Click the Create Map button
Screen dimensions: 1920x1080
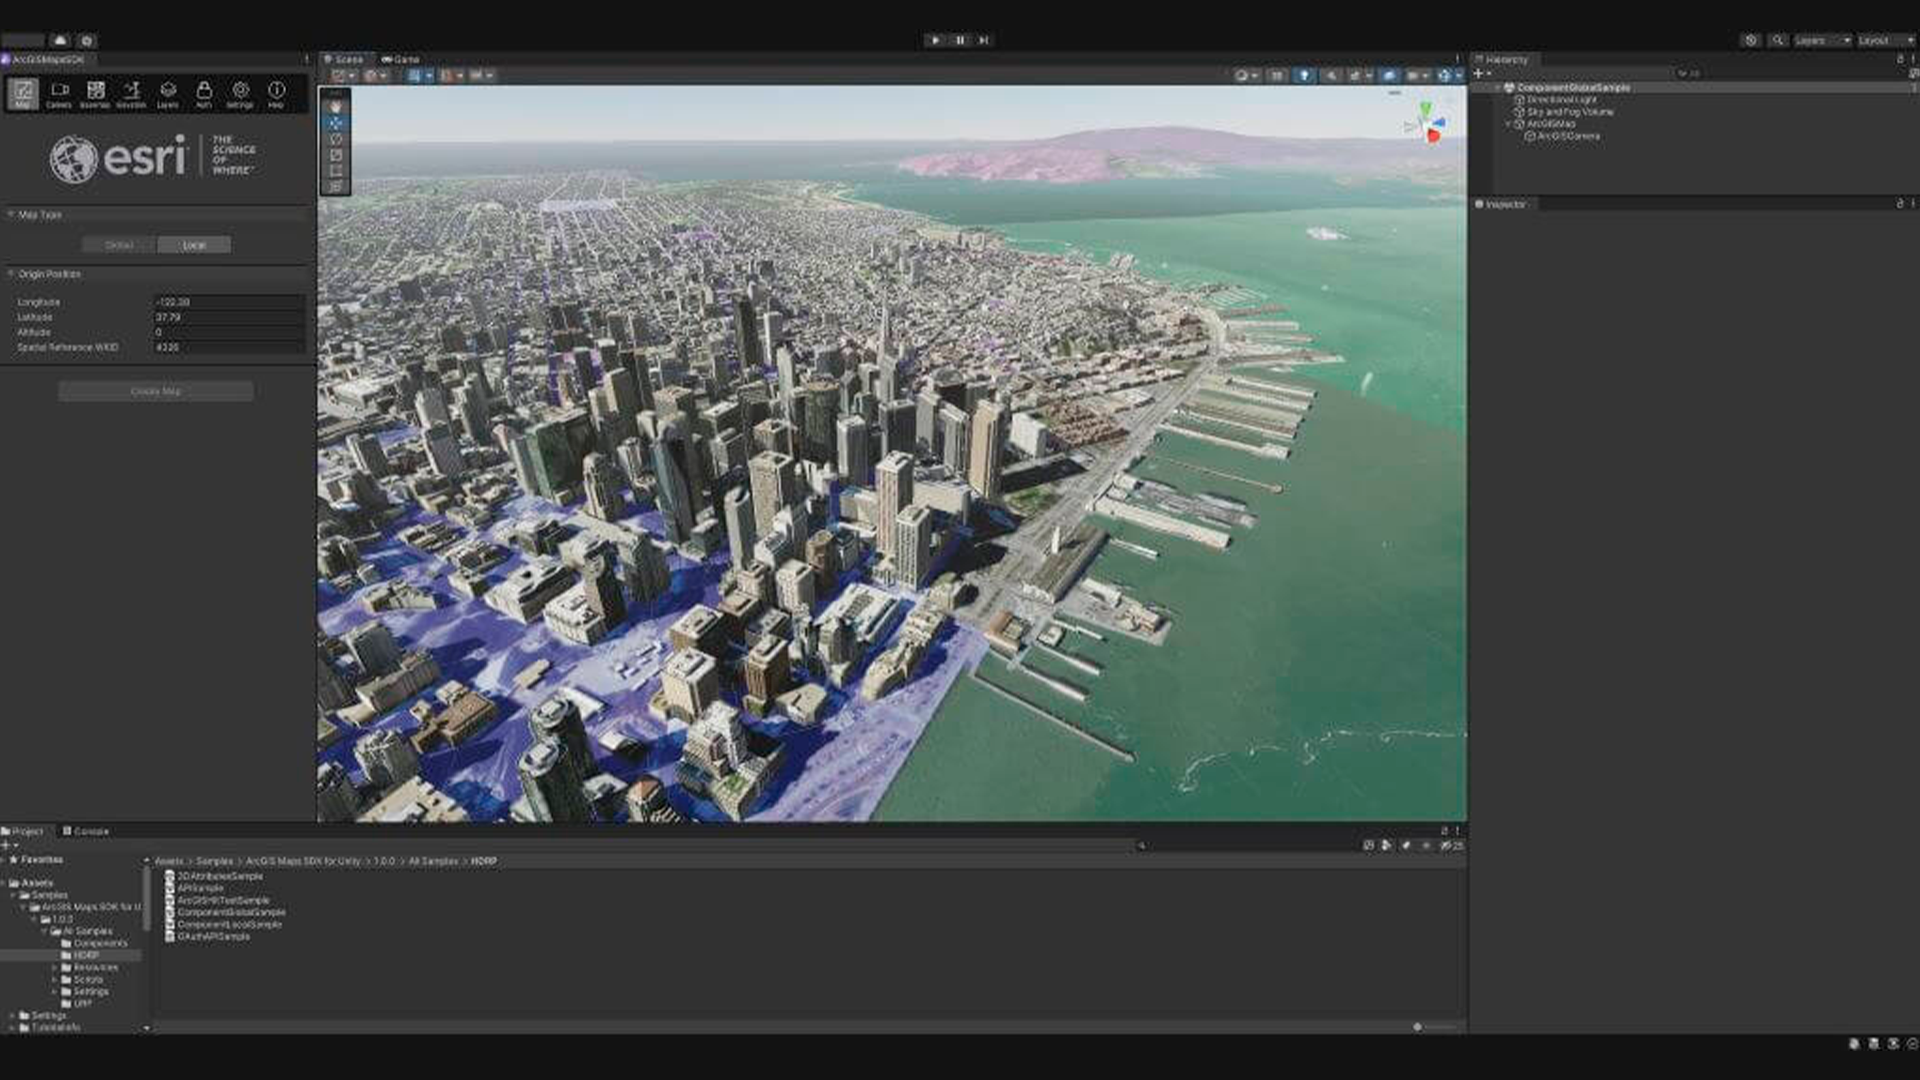click(156, 391)
